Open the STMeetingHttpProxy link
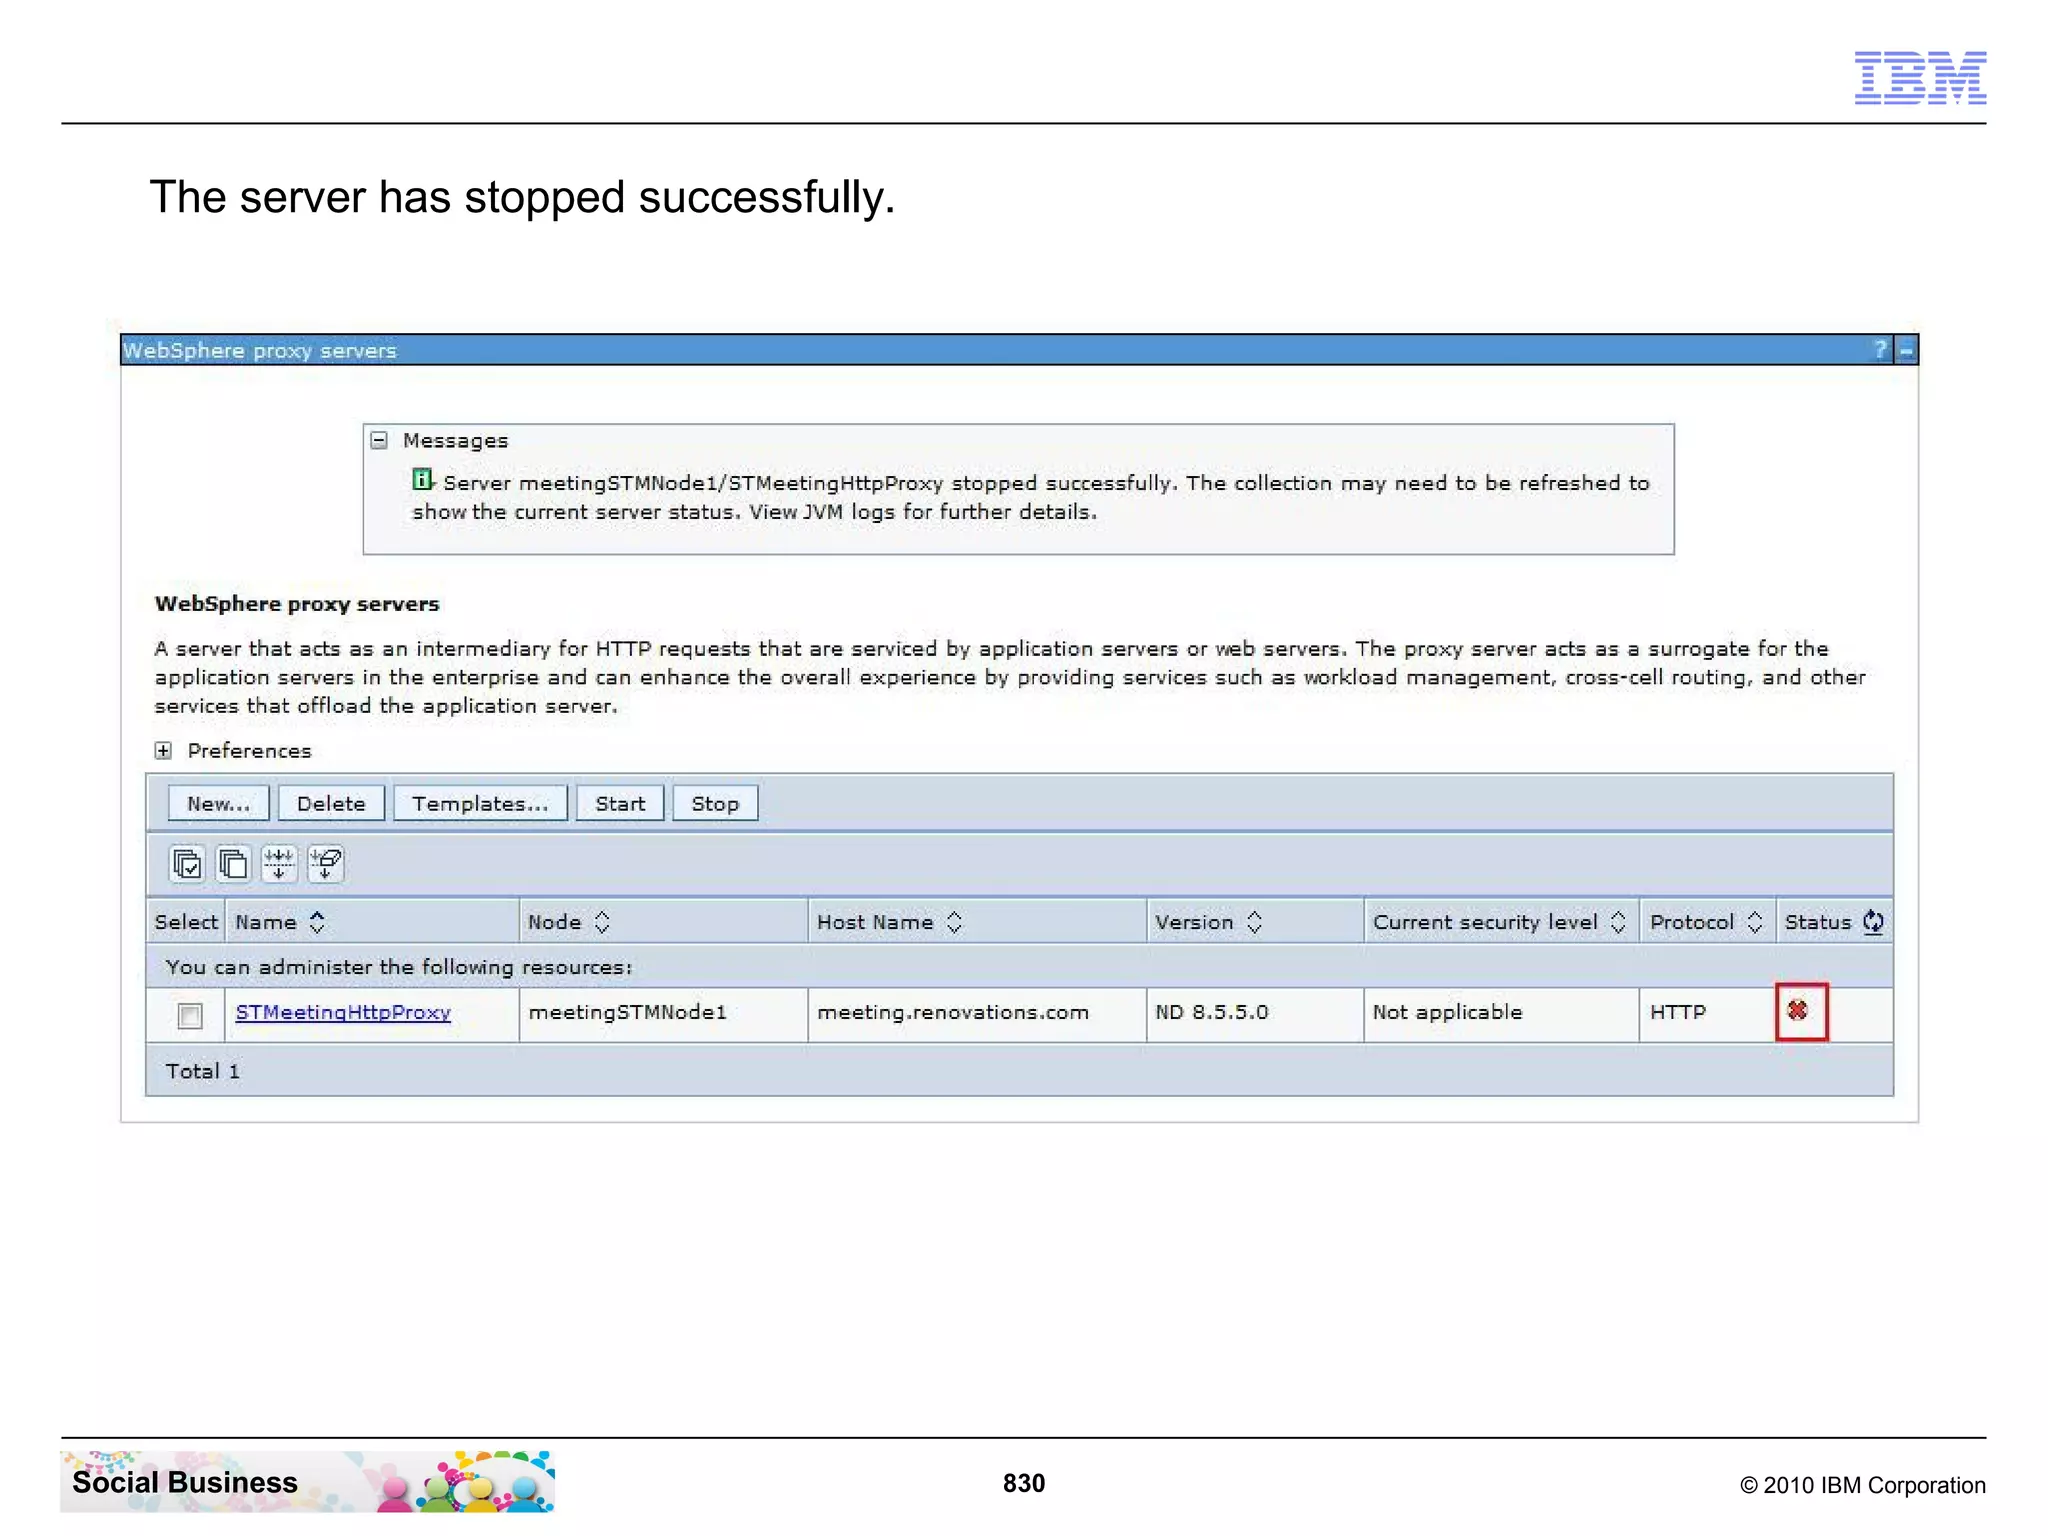 click(343, 1012)
